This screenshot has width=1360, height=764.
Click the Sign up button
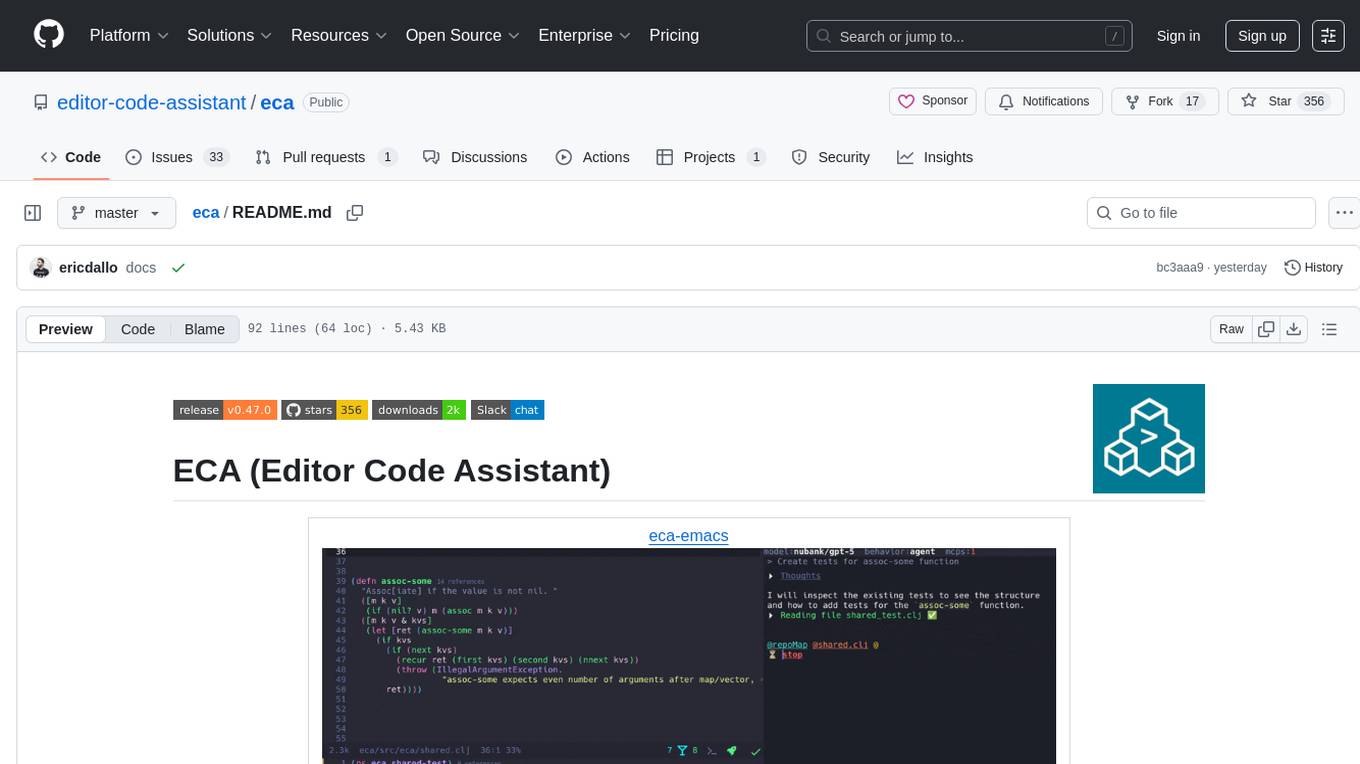pyautogui.click(x=1262, y=36)
